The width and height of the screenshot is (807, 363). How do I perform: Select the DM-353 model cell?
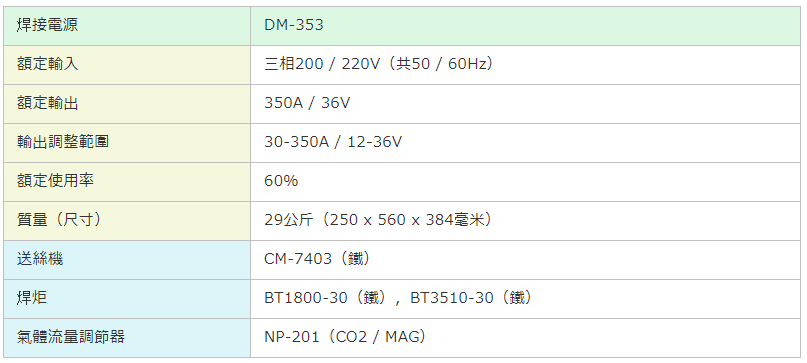[525, 26]
